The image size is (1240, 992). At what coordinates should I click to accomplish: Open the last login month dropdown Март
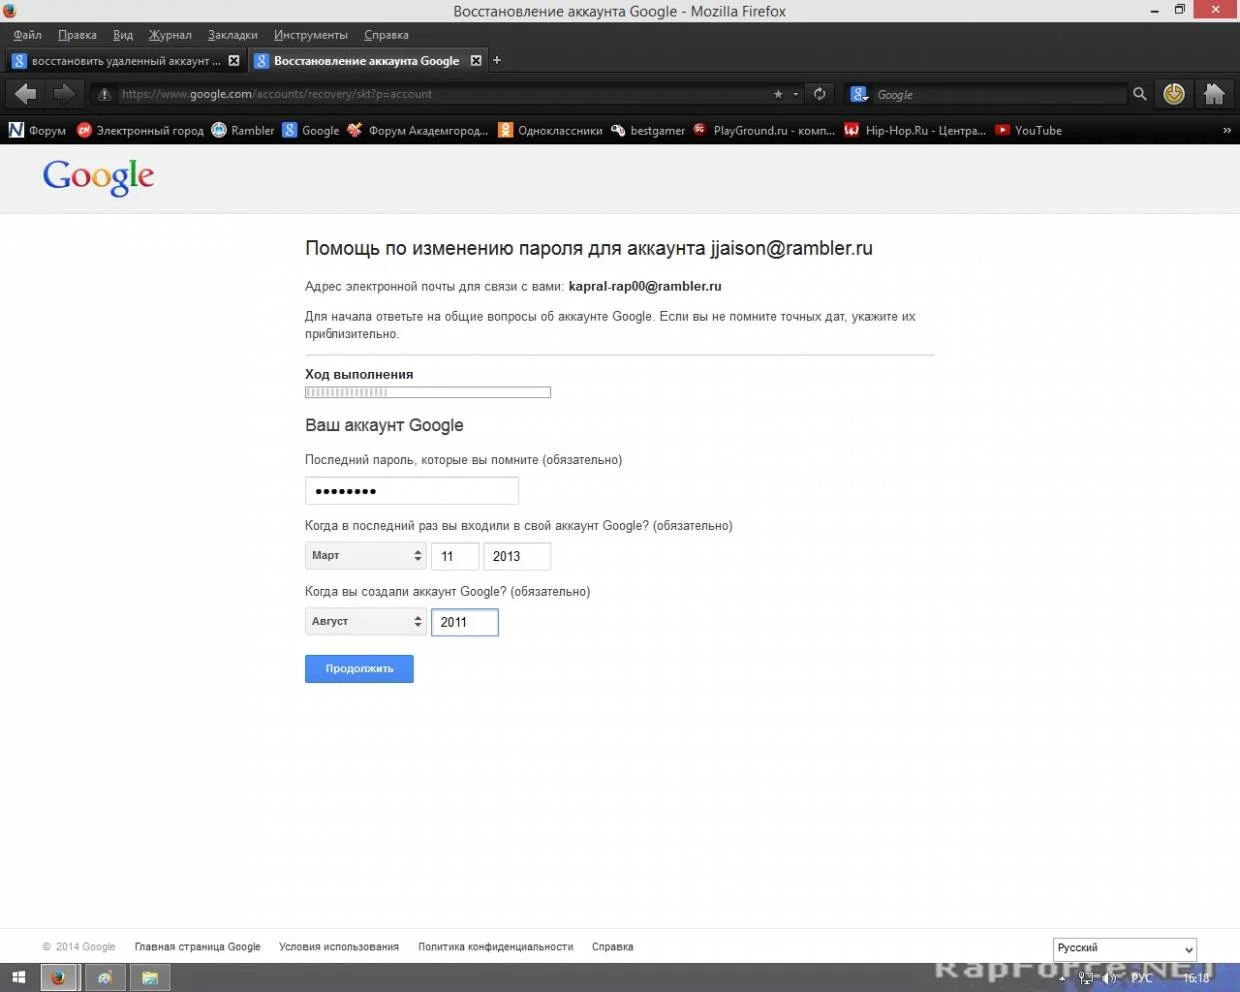[x=366, y=556]
